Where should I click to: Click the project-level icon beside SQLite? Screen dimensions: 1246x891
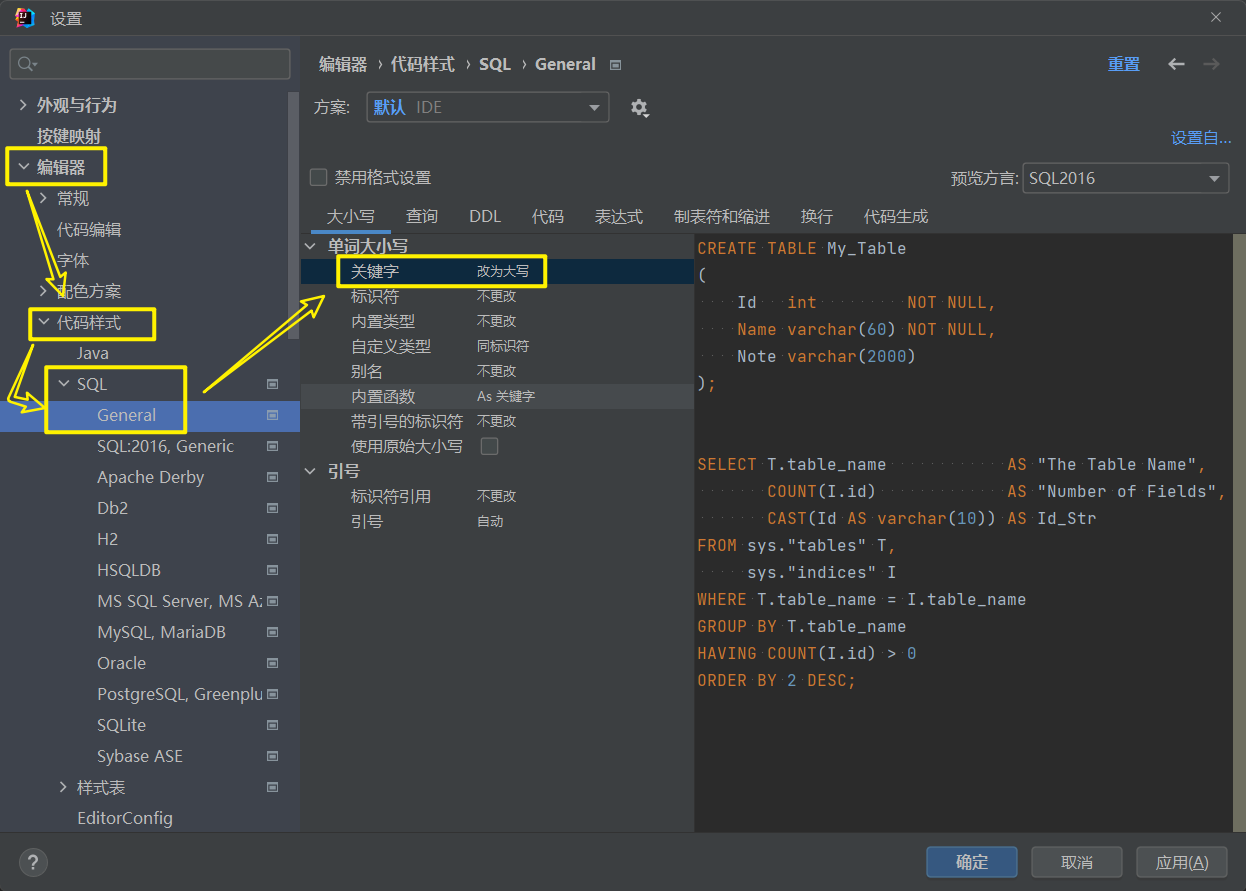pos(272,726)
